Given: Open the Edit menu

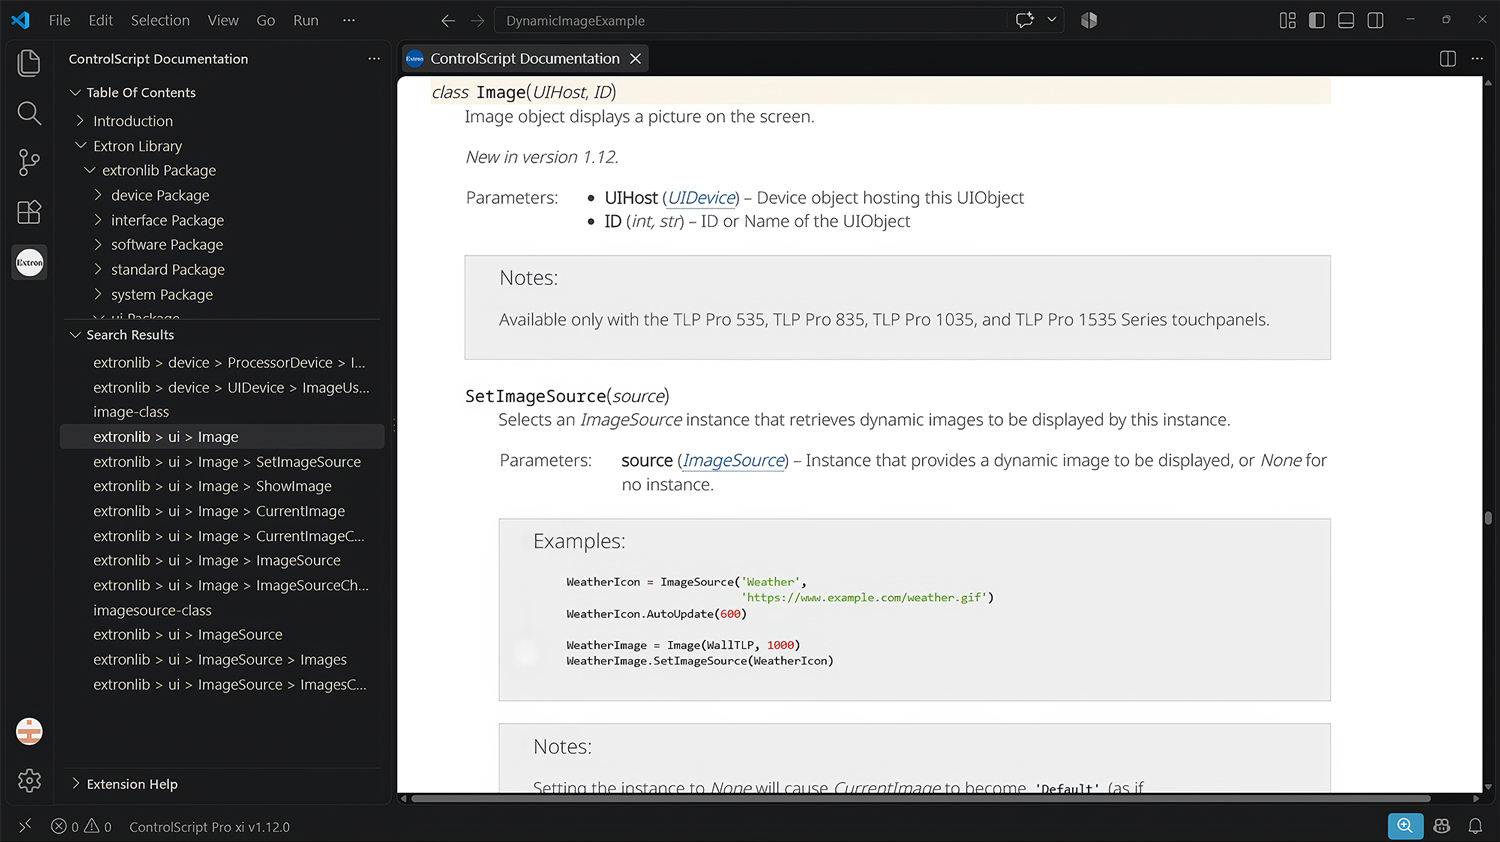Looking at the screenshot, I should tap(100, 20).
